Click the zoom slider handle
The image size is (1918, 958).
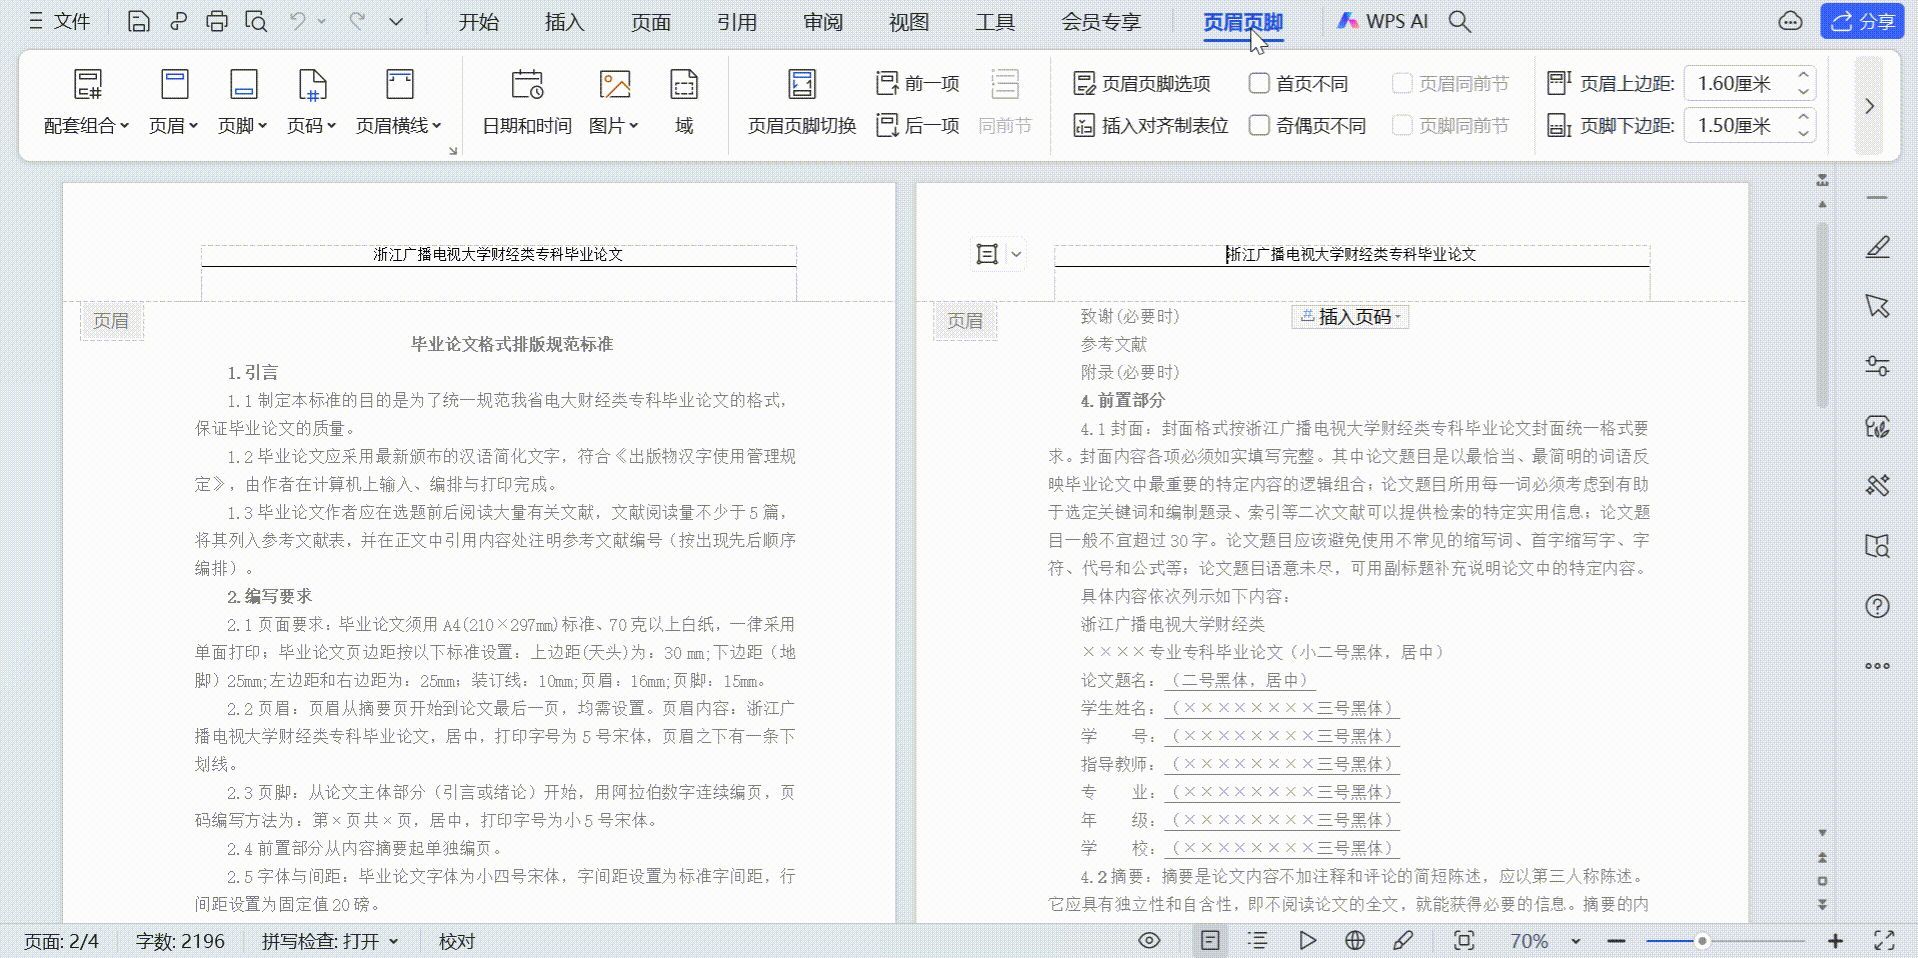[1701, 941]
